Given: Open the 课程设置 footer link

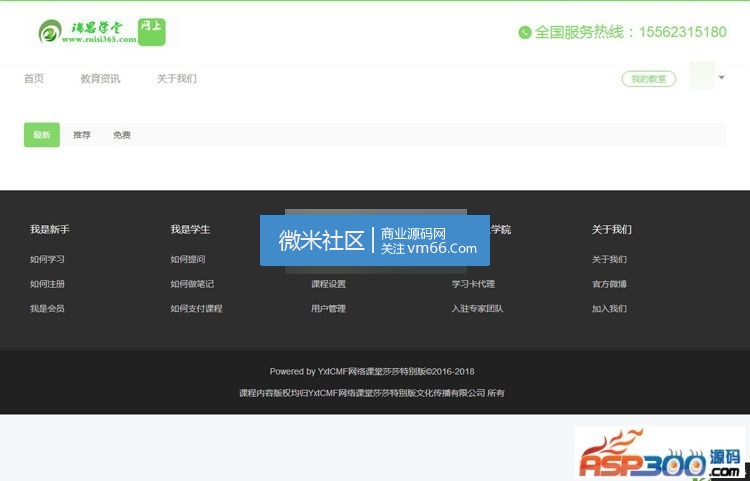Looking at the screenshot, I should [x=328, y=284].
